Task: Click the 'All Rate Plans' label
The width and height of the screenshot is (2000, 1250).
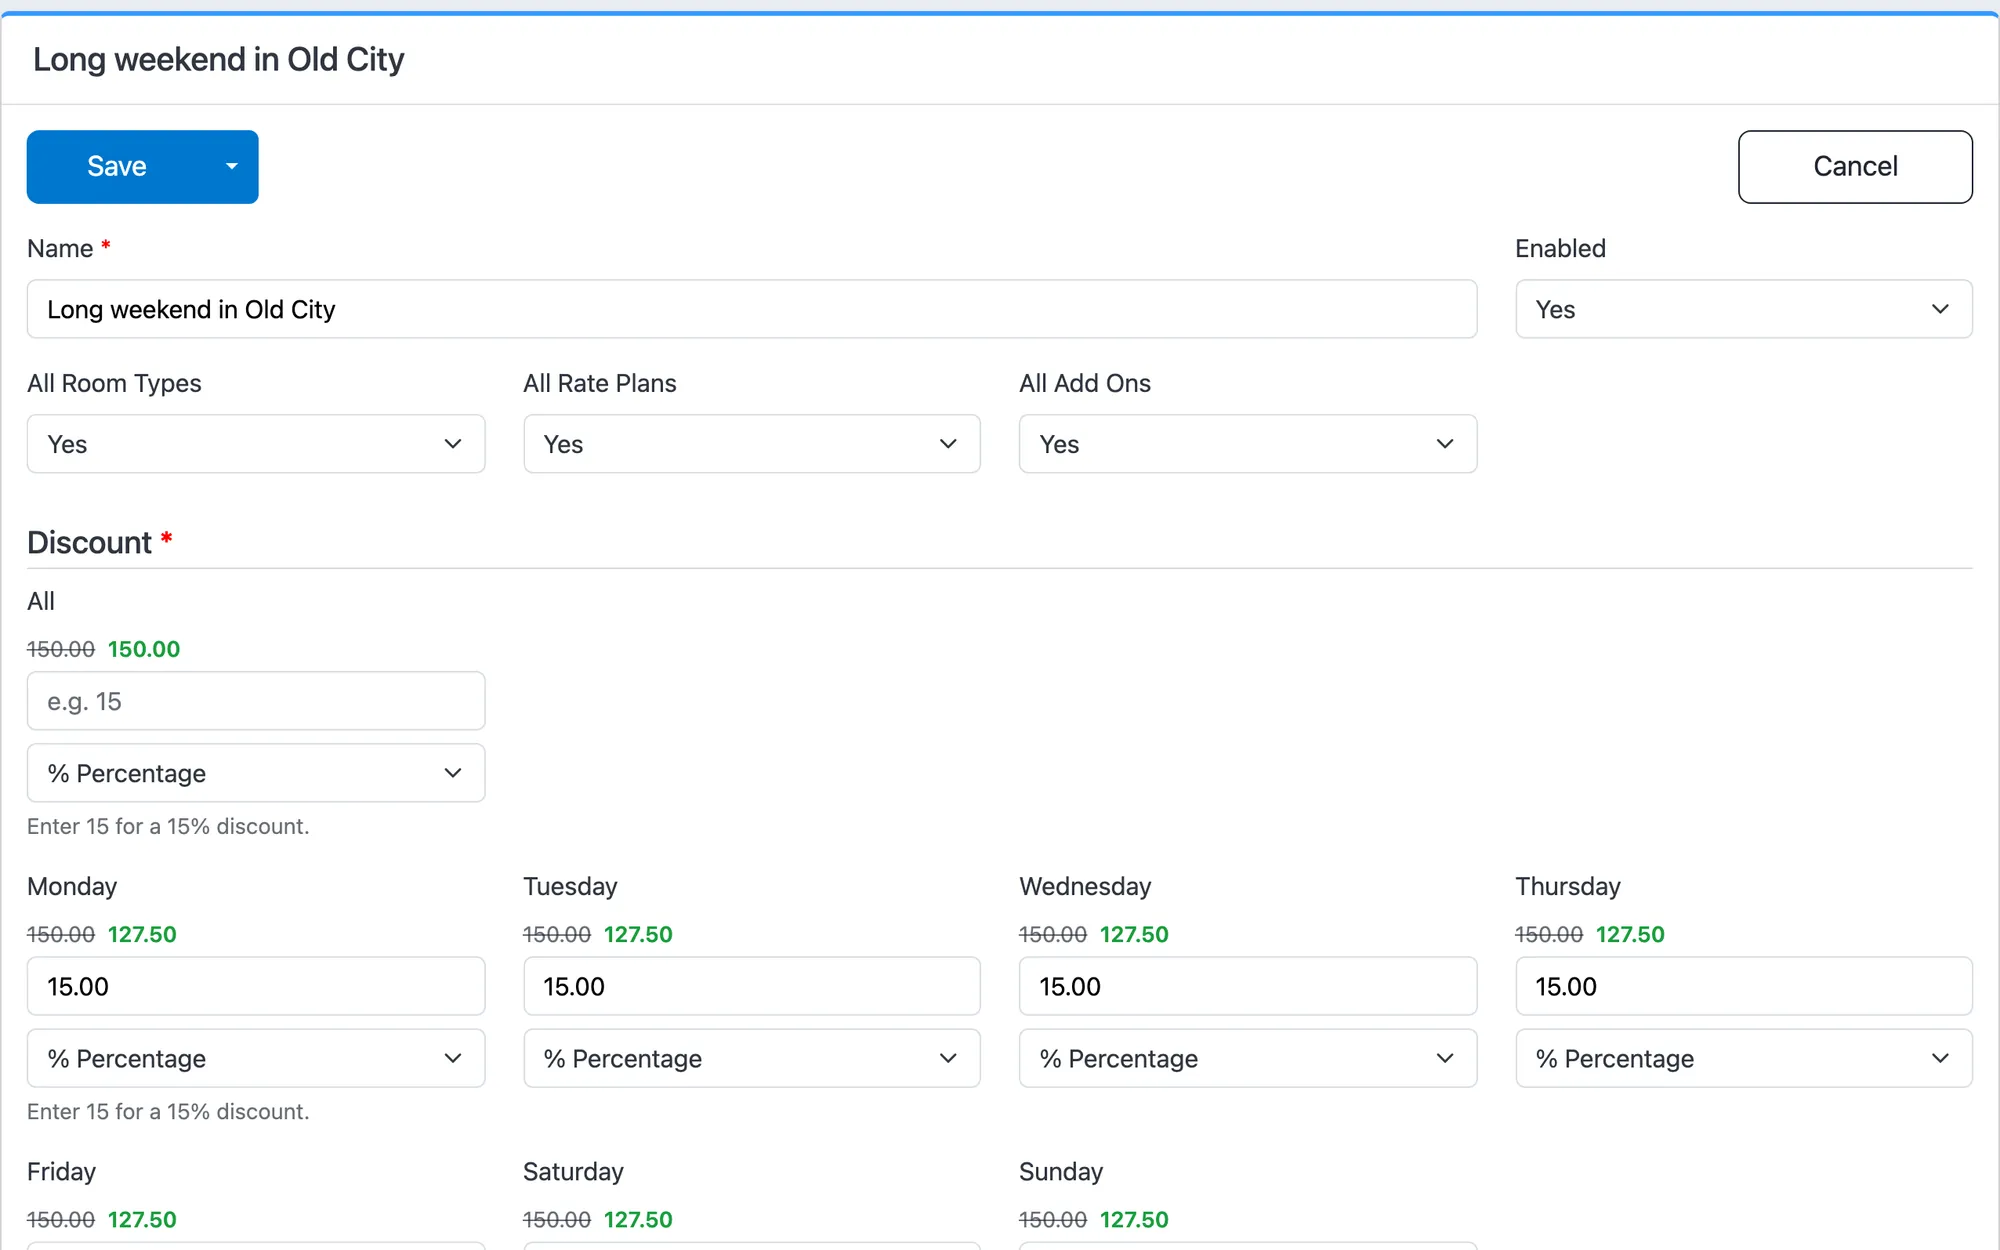Action: point(600,383)
